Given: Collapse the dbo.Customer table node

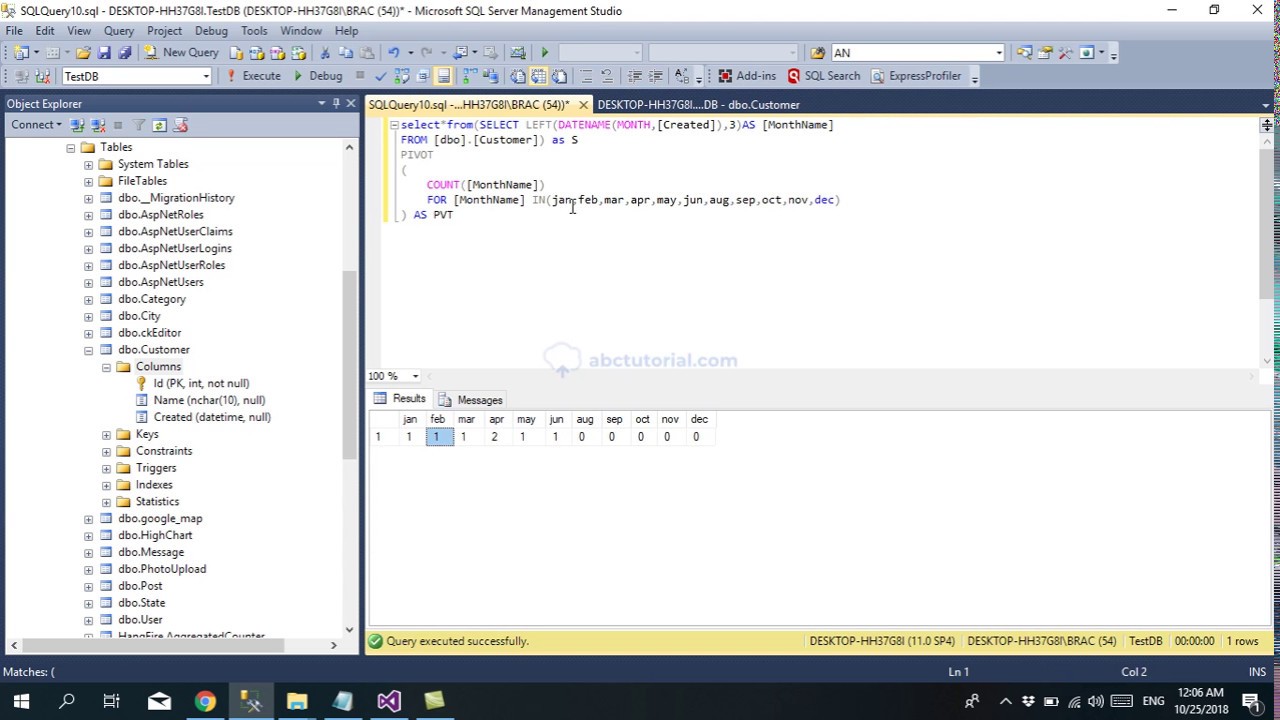Looking at the screenshot, I should point(88,350).
